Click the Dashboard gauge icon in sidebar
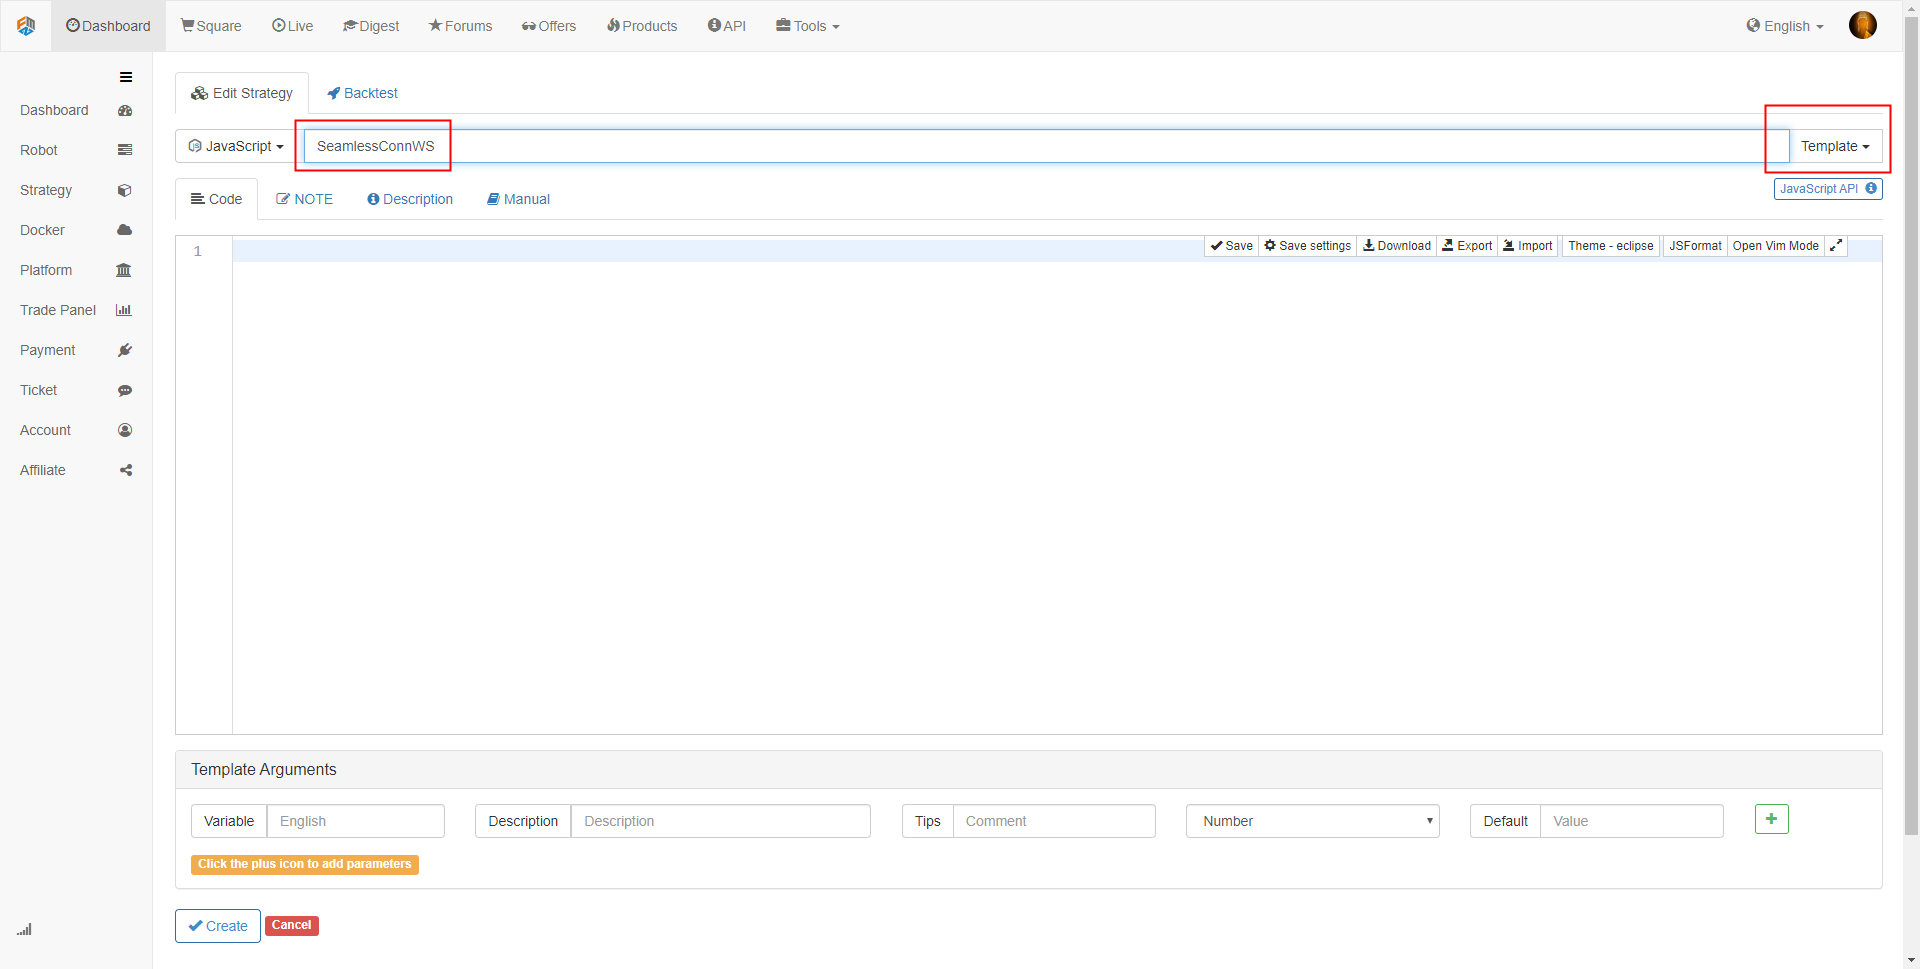Screen dimensions: 1920x969 [125, 111]
